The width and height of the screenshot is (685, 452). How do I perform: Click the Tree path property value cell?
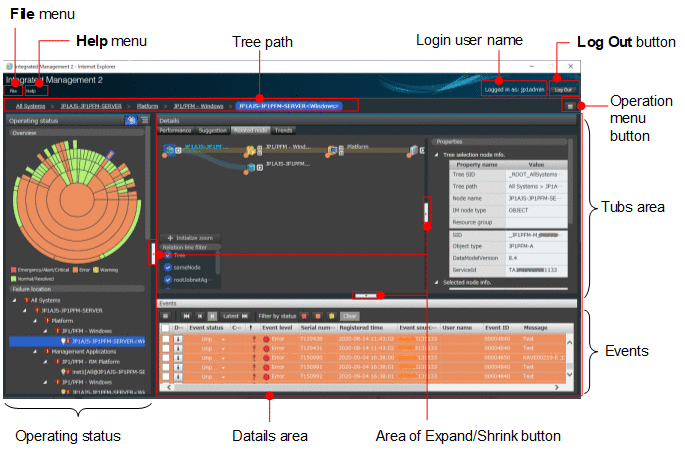[x=536, y=186]
